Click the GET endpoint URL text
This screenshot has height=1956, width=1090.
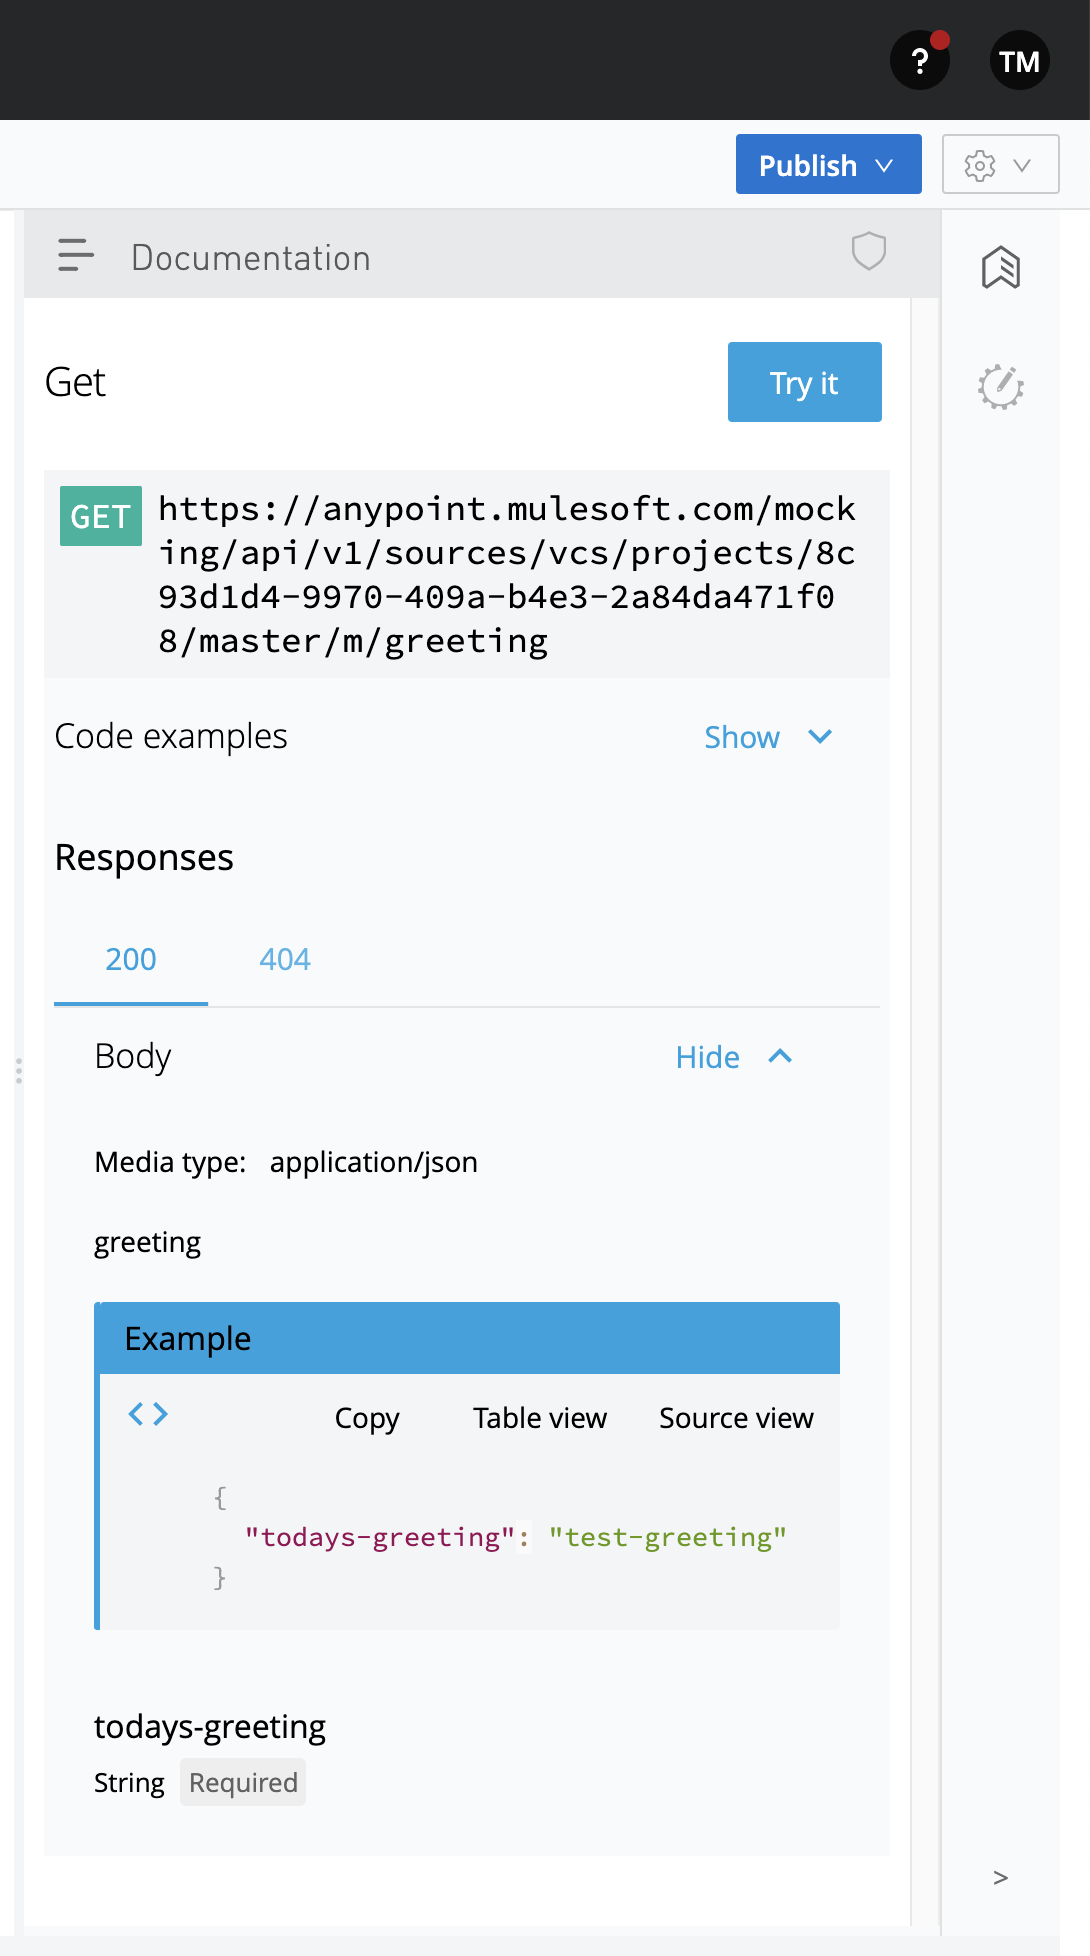point(506,575)
